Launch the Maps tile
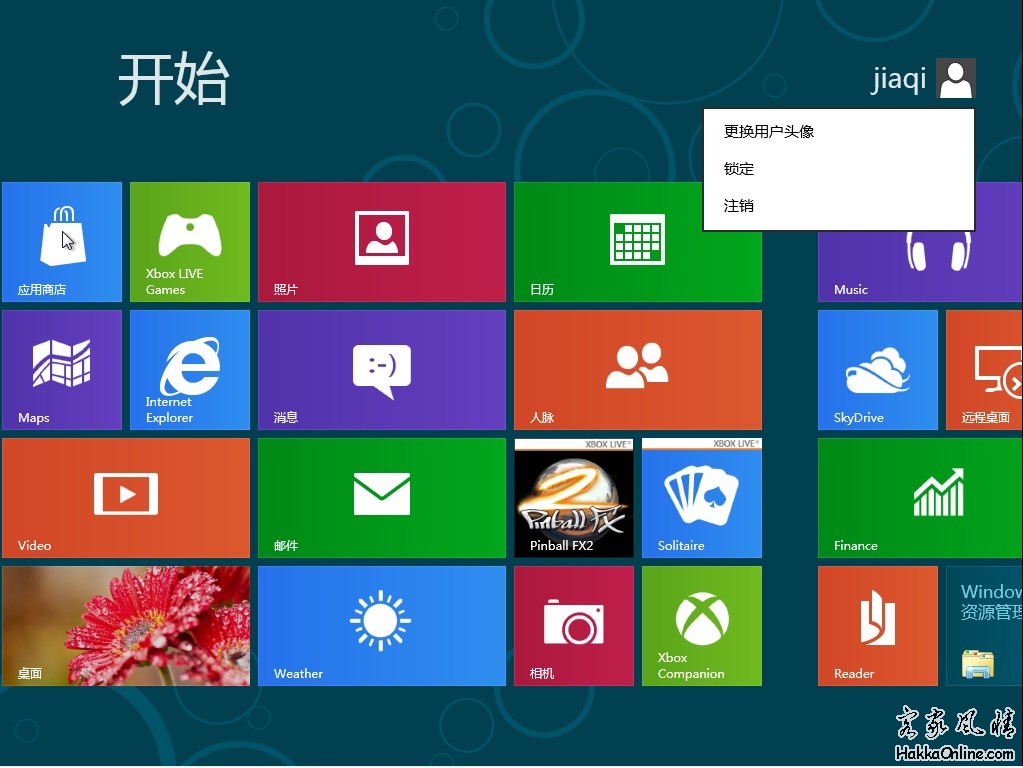 (x=62, y=370)
